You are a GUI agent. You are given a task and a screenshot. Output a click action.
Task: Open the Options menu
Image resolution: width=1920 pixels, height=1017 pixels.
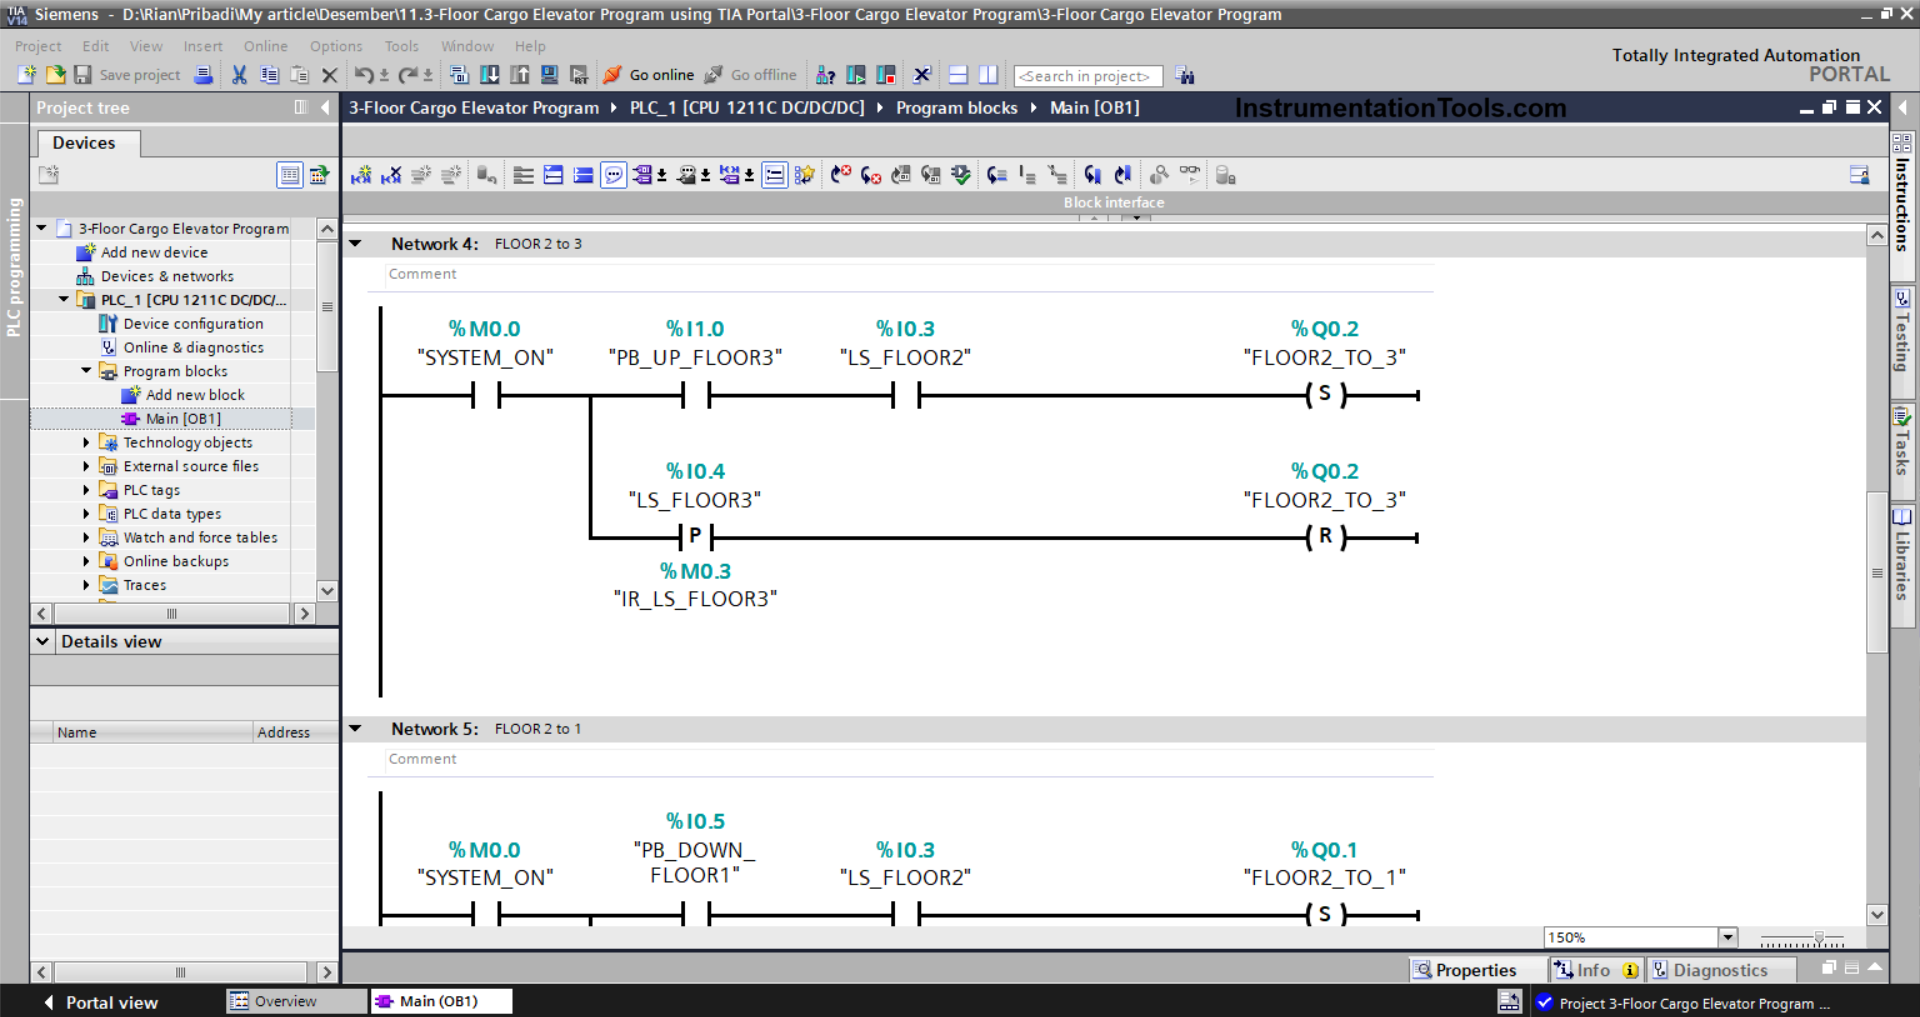[336, 46]
